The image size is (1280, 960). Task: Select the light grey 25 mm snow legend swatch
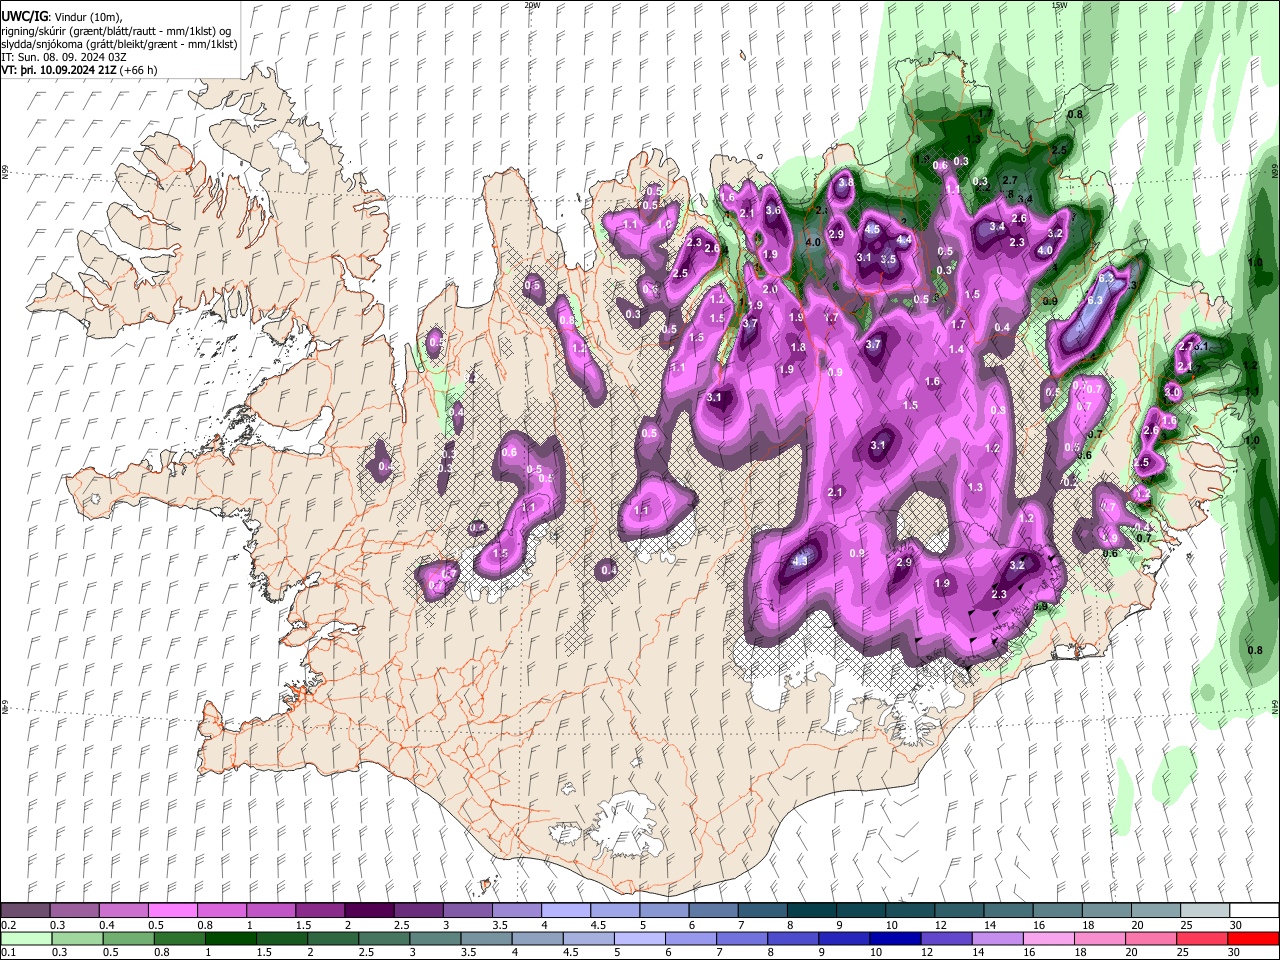[x=1203, y=911]
